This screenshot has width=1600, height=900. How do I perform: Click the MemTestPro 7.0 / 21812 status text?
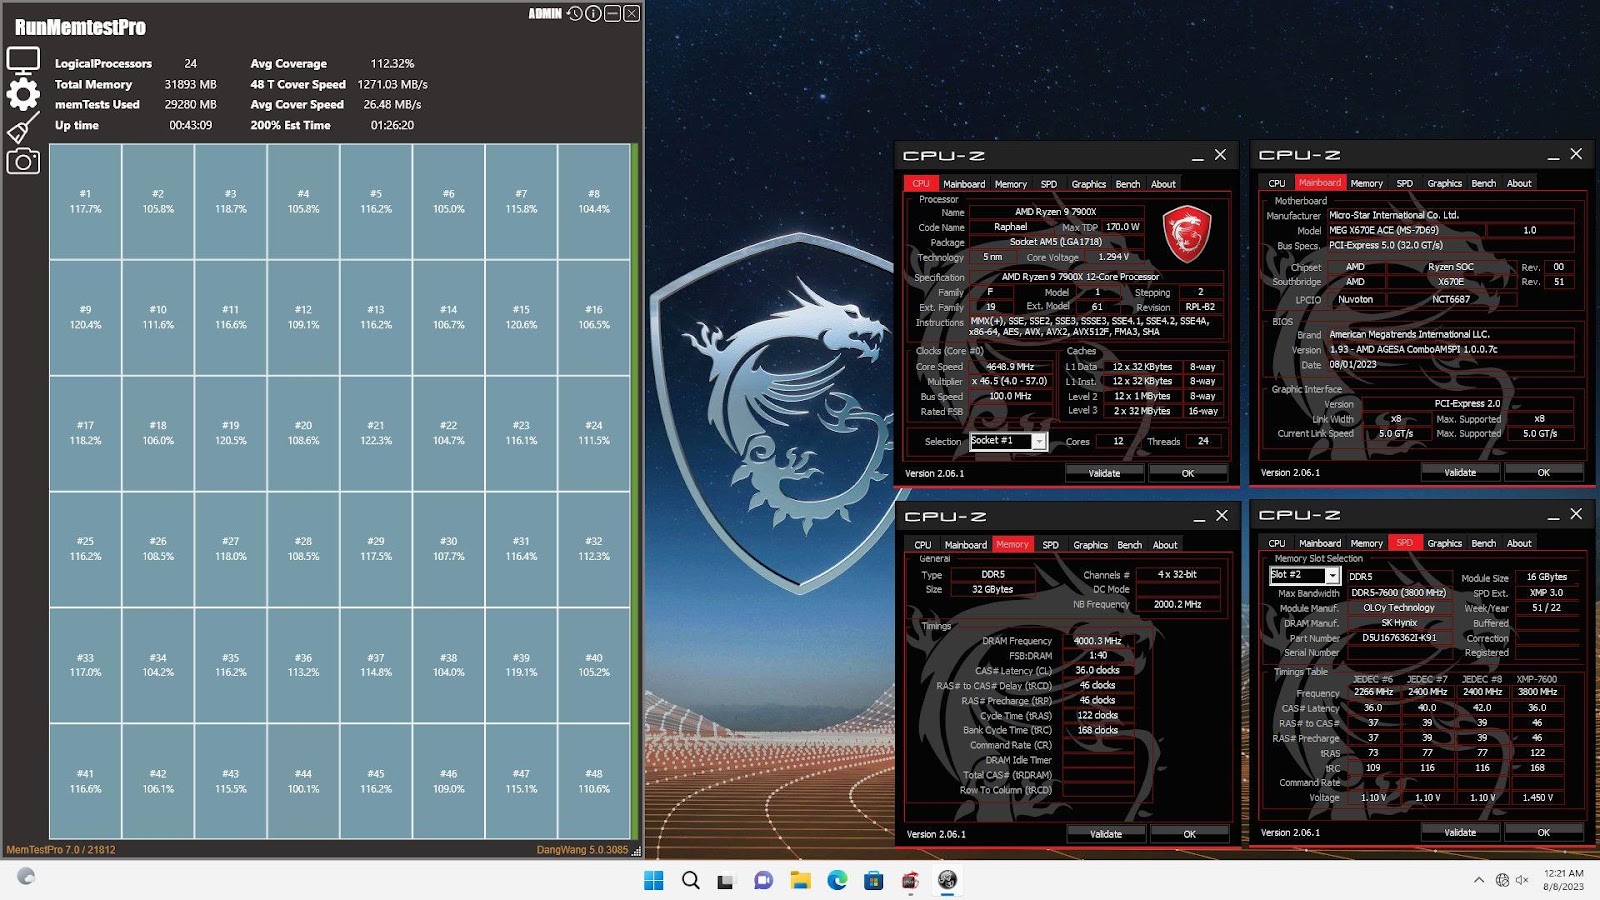(x=61, y=850)
